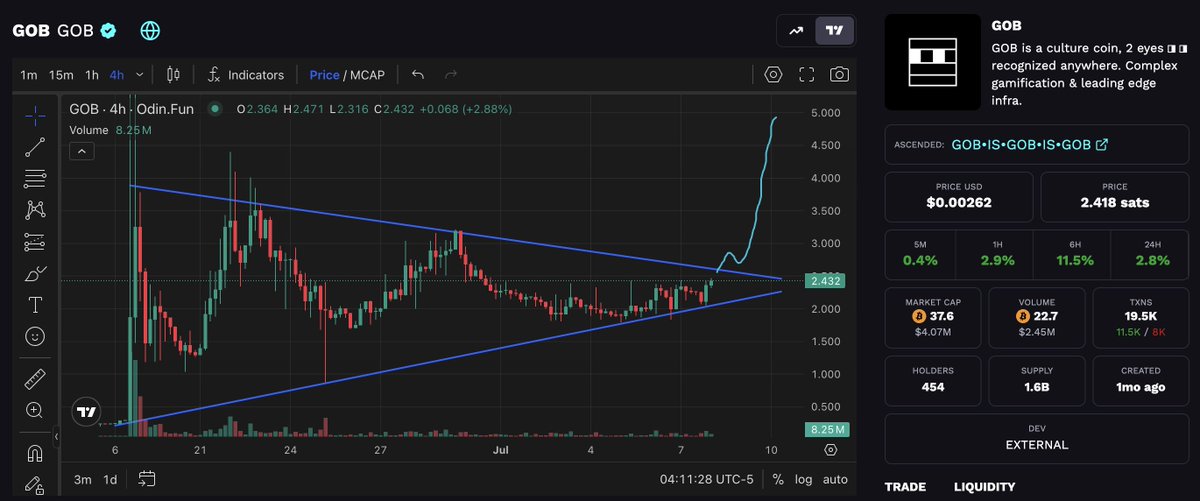Image resolution: width=1200 pixels, height=501 pixels.
Task: Activate the ruler measure tool
Action: click(35, 379)
